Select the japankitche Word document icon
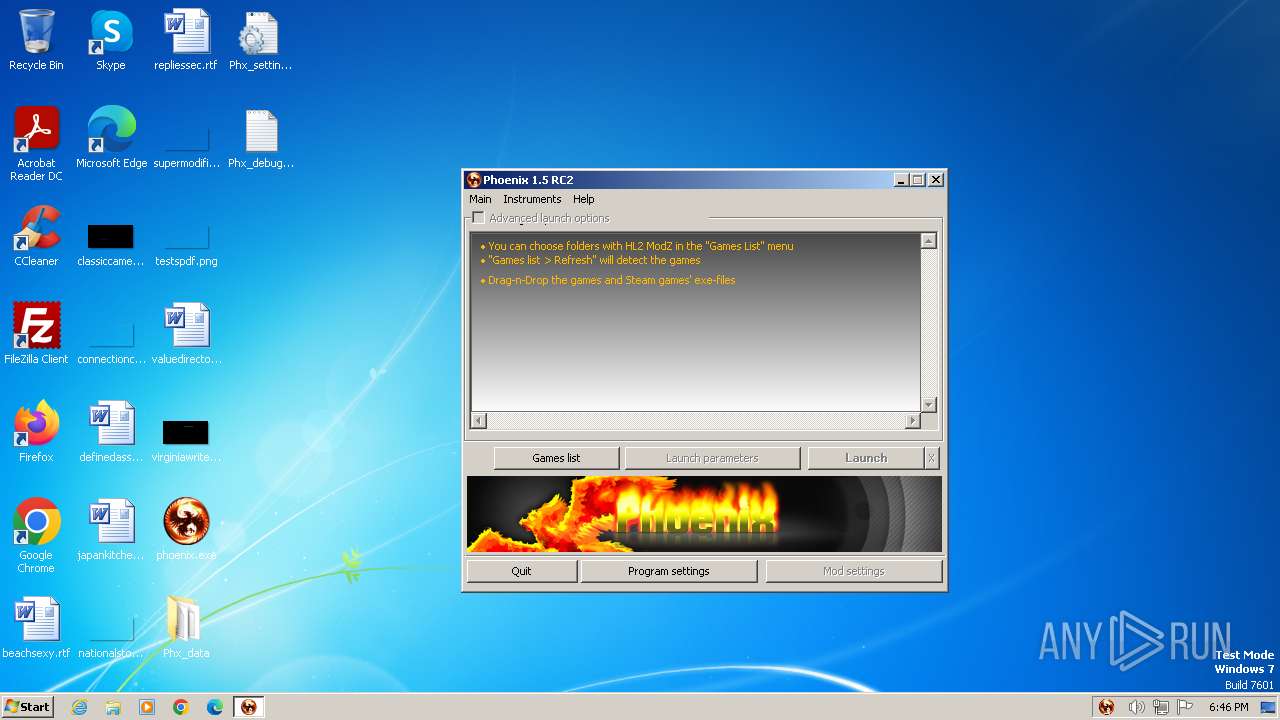This screenshot has width=1280, height=720. tap(111, 530)
